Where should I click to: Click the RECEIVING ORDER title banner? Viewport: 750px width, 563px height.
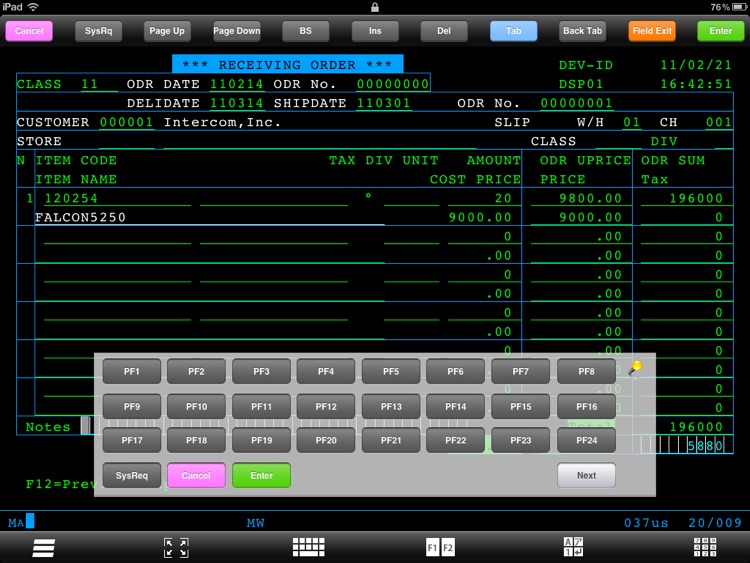click(287, 64)
